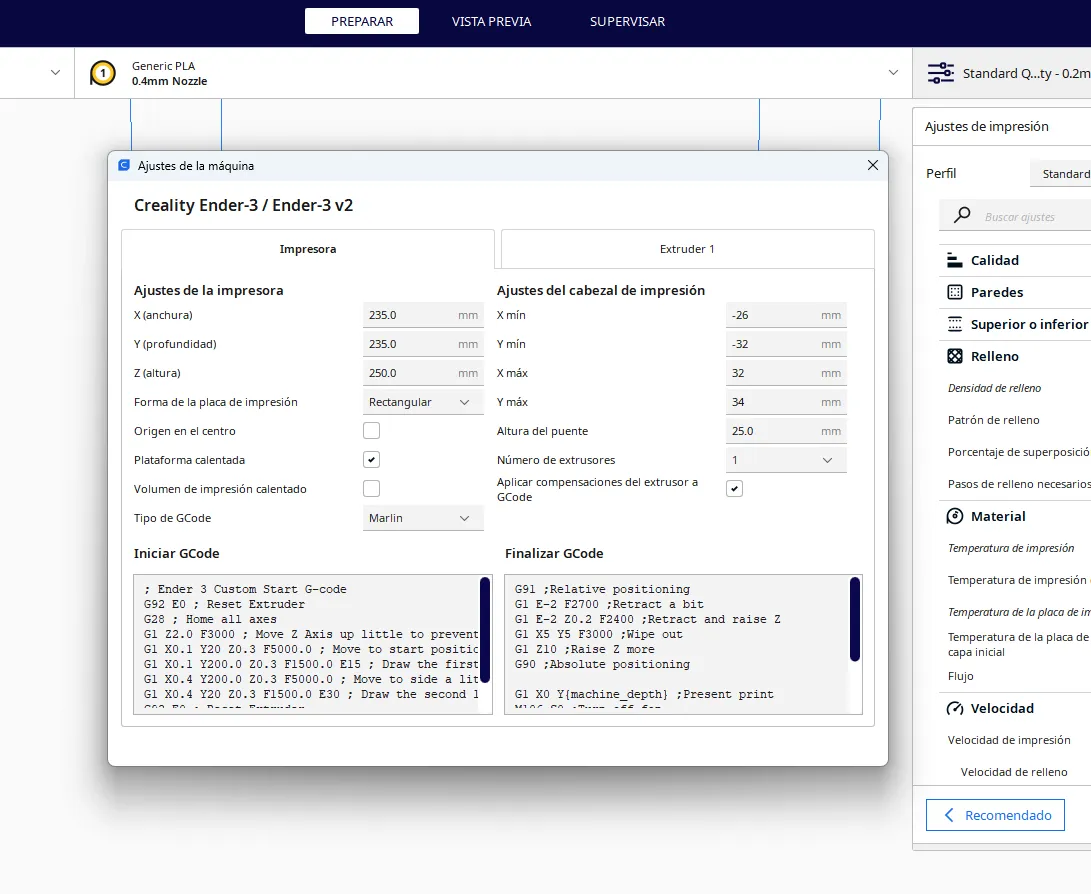Open Standard Quality profile summary
Image resolution: width=1091 pixels, height=894 pixels.
click(x=1002, y=73)
